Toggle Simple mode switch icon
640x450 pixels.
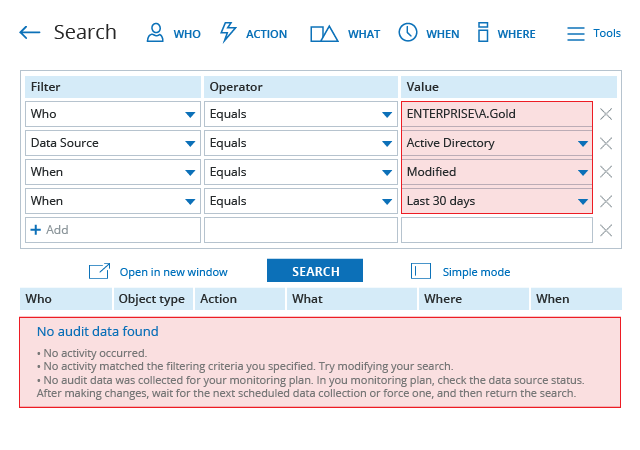point(421,271)
